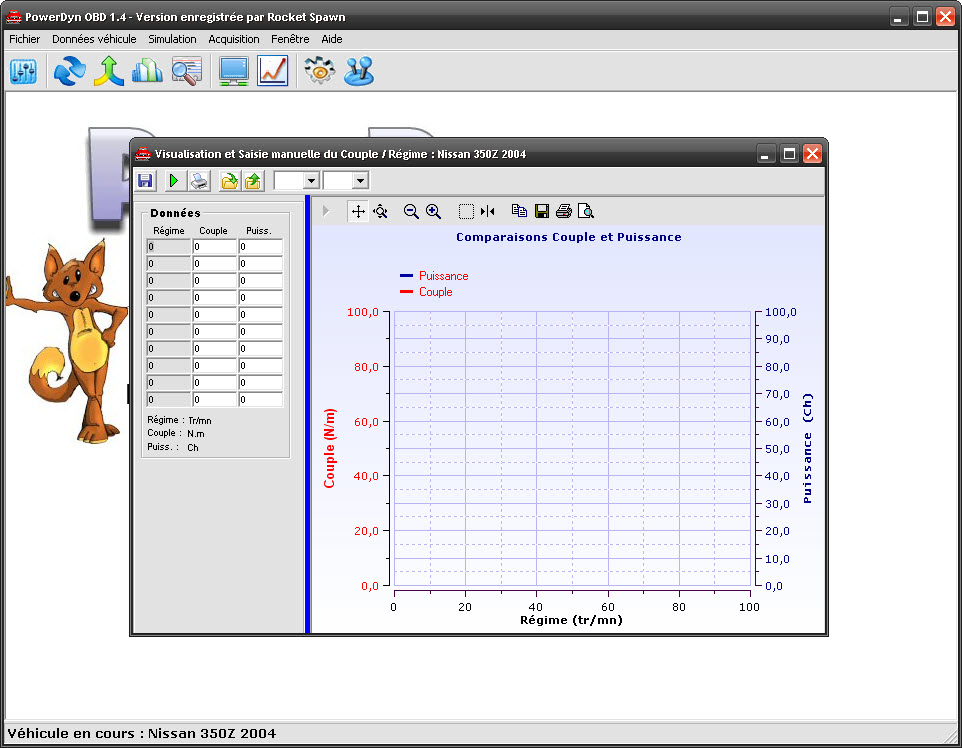This screenshot has width=962, height=748.
Task: Click the blue joystick icon
Action: pyautogui.click(x=358, y=71)
